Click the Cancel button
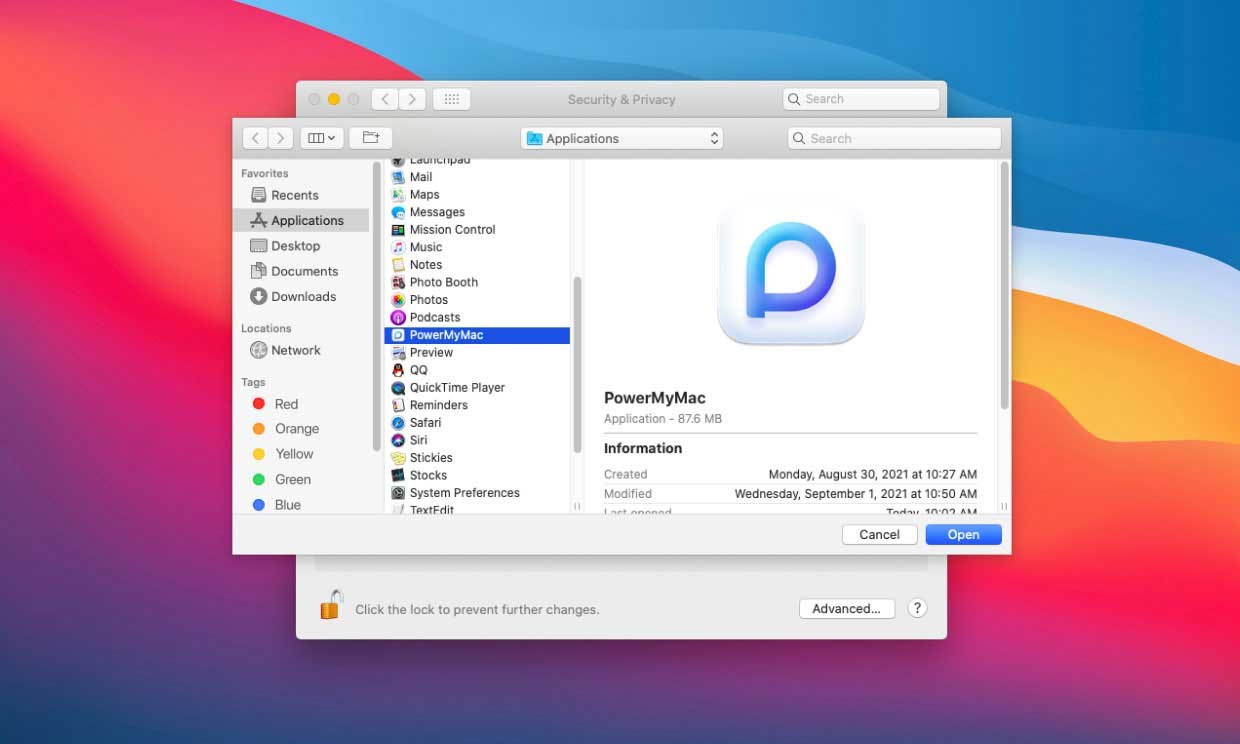The width and height of the screenshot is (1240, 744). pos(879,535)
